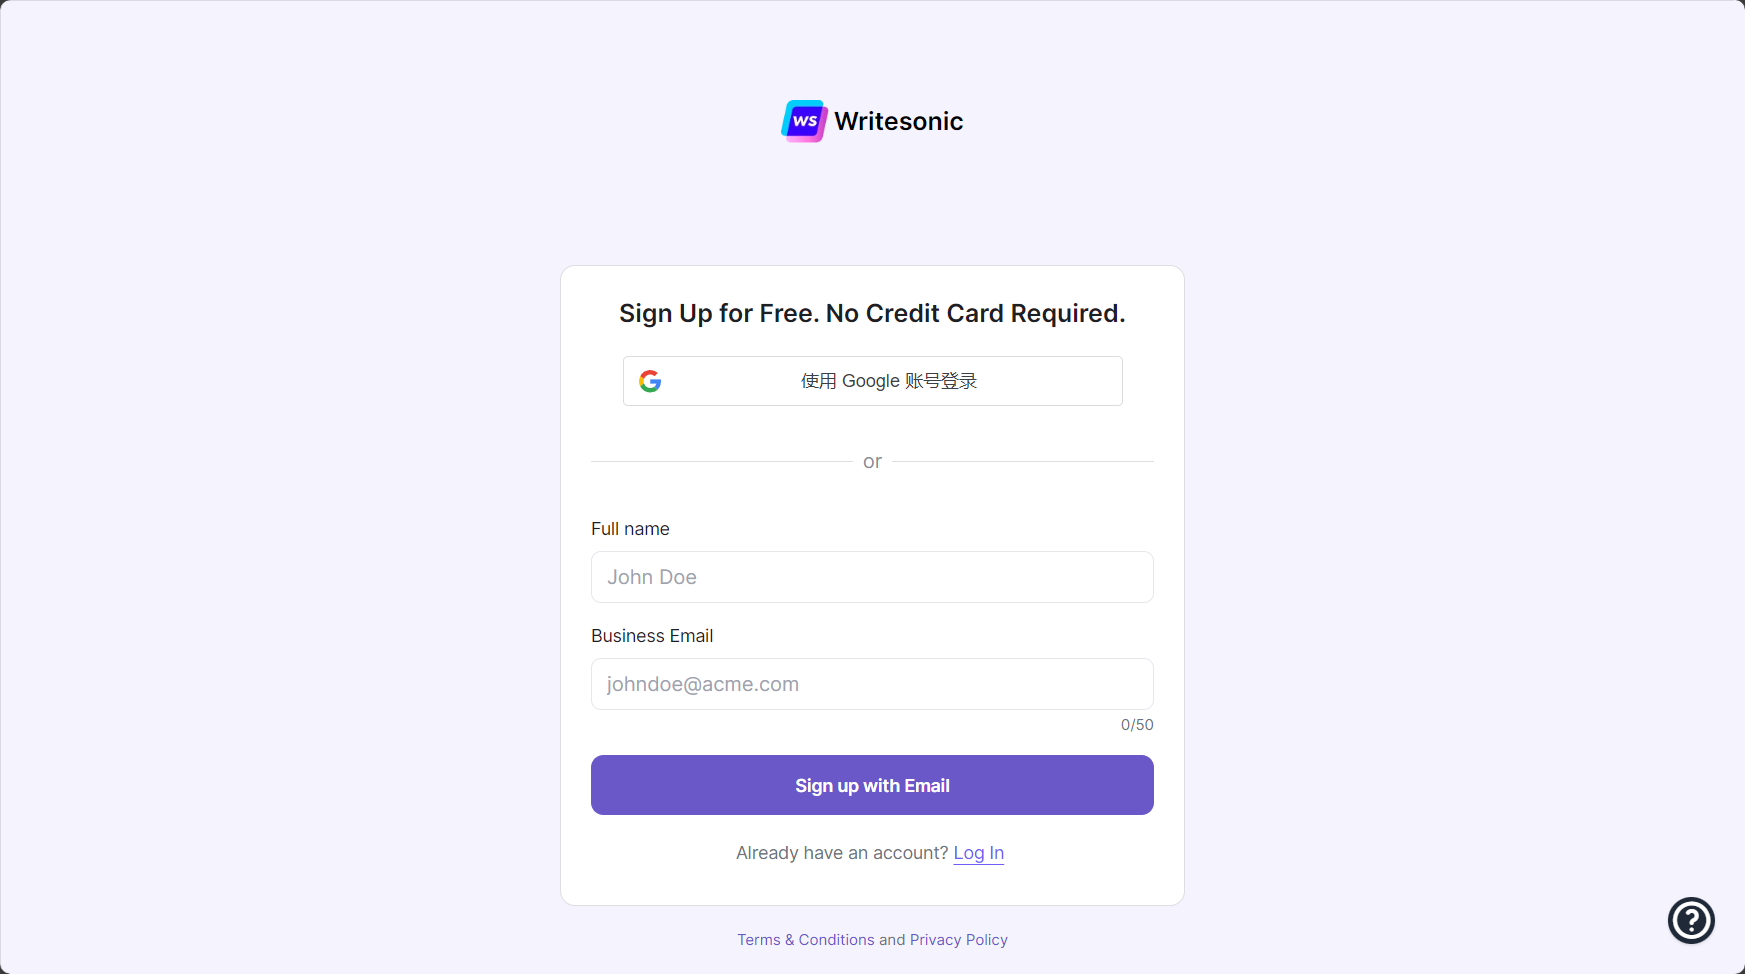Click the Writesonic wordmark text
The width and height of the screenshot is (1745, 974).
coord(898,121)
